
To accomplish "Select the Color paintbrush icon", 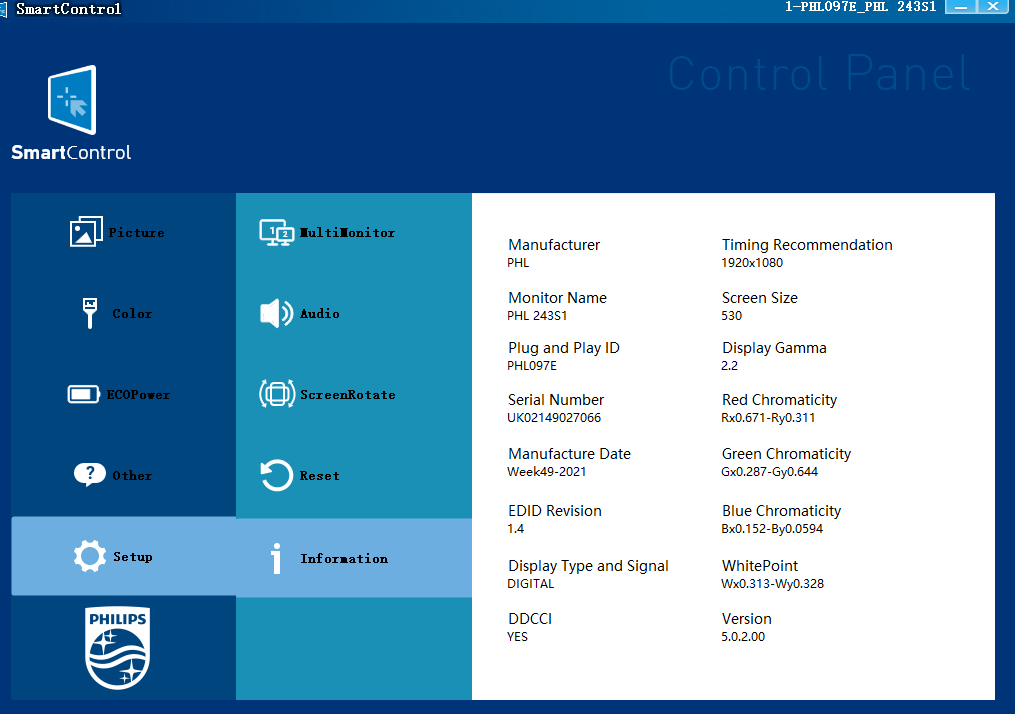I will click(89, 313).
